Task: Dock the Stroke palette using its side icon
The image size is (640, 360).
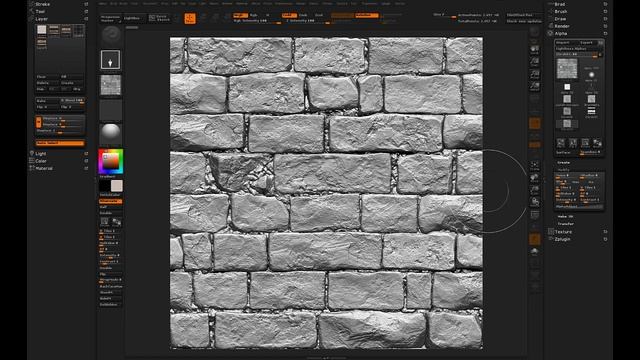Action: [86, 4]
